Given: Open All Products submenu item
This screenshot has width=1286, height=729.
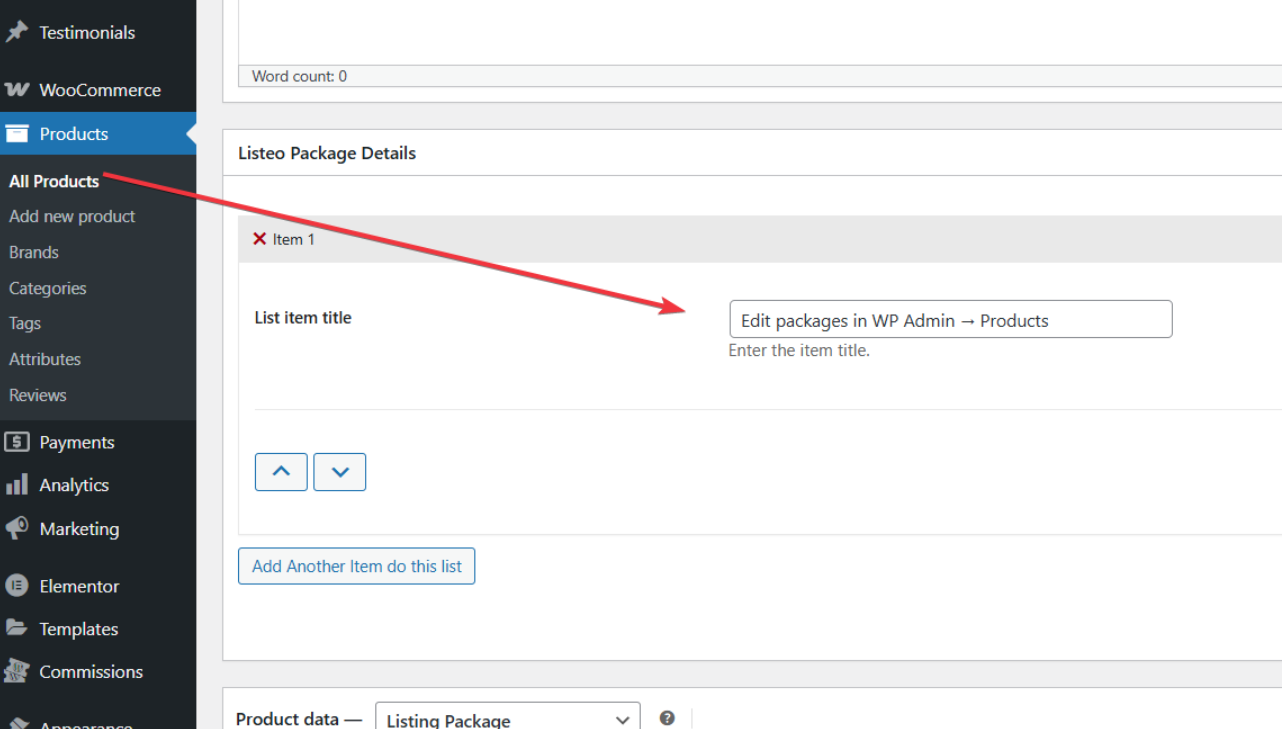Looking at the screenshot, I should click(54, 181).
